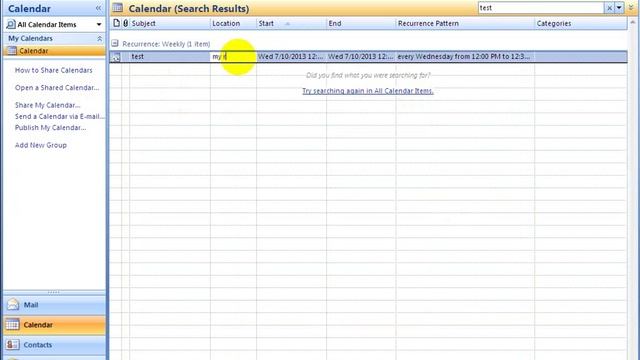
Task: Sort by the Icon column header
Action: click(x=116, y=23)
